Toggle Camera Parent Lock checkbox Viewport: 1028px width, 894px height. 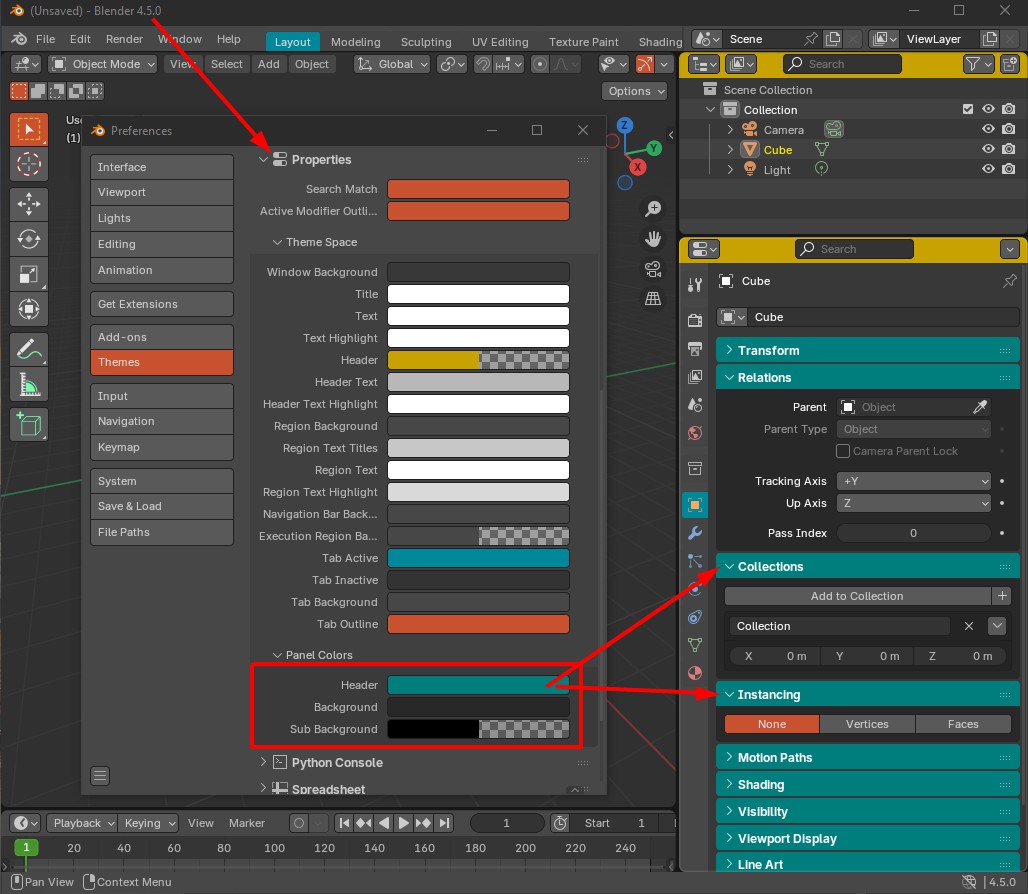click(x=843, y=451)
